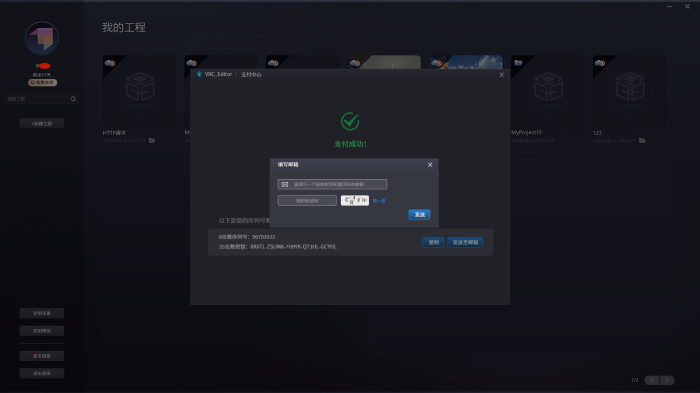This screenshot has height=393, width=700.
Task: Click the first button in bottom sidebar group
Action: (42, 314)
